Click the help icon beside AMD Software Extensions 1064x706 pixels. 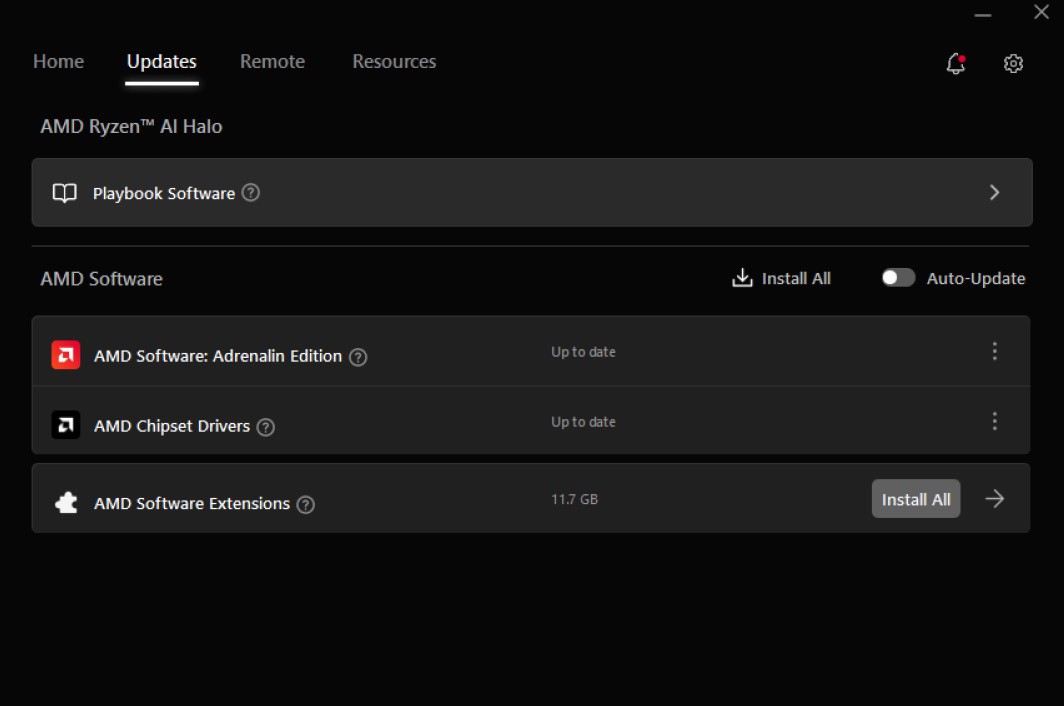pyautogui.click(x=305, y=504)
